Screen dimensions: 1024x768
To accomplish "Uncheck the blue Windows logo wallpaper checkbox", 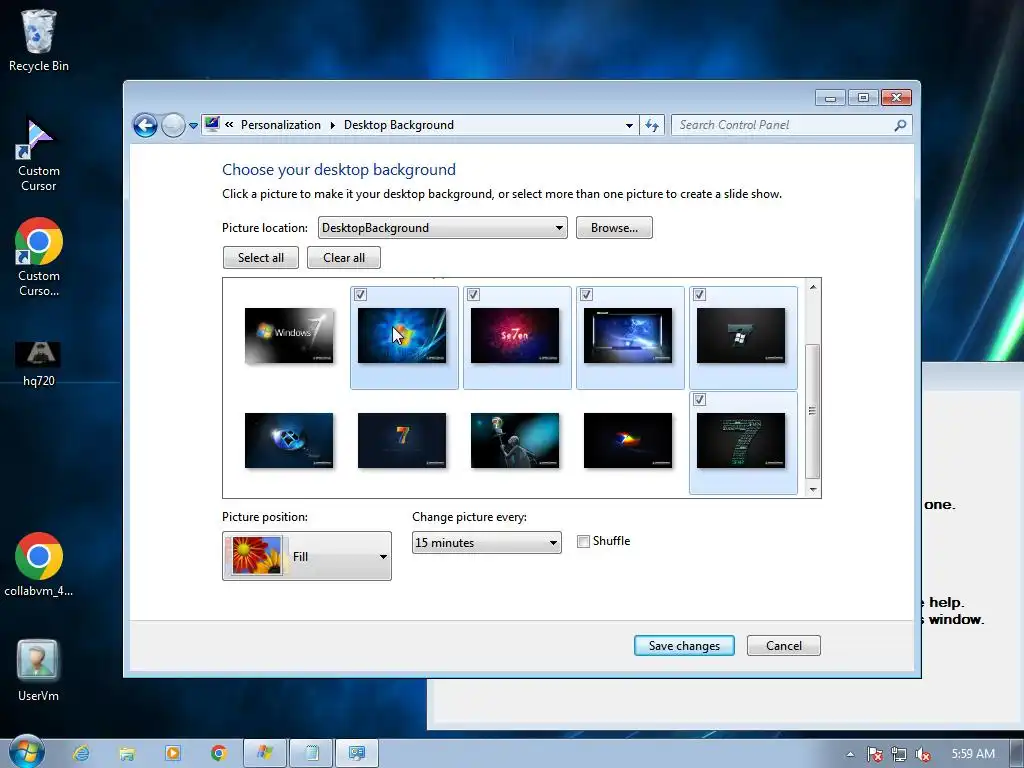I will pyautogui.click(x=360, y=295).
